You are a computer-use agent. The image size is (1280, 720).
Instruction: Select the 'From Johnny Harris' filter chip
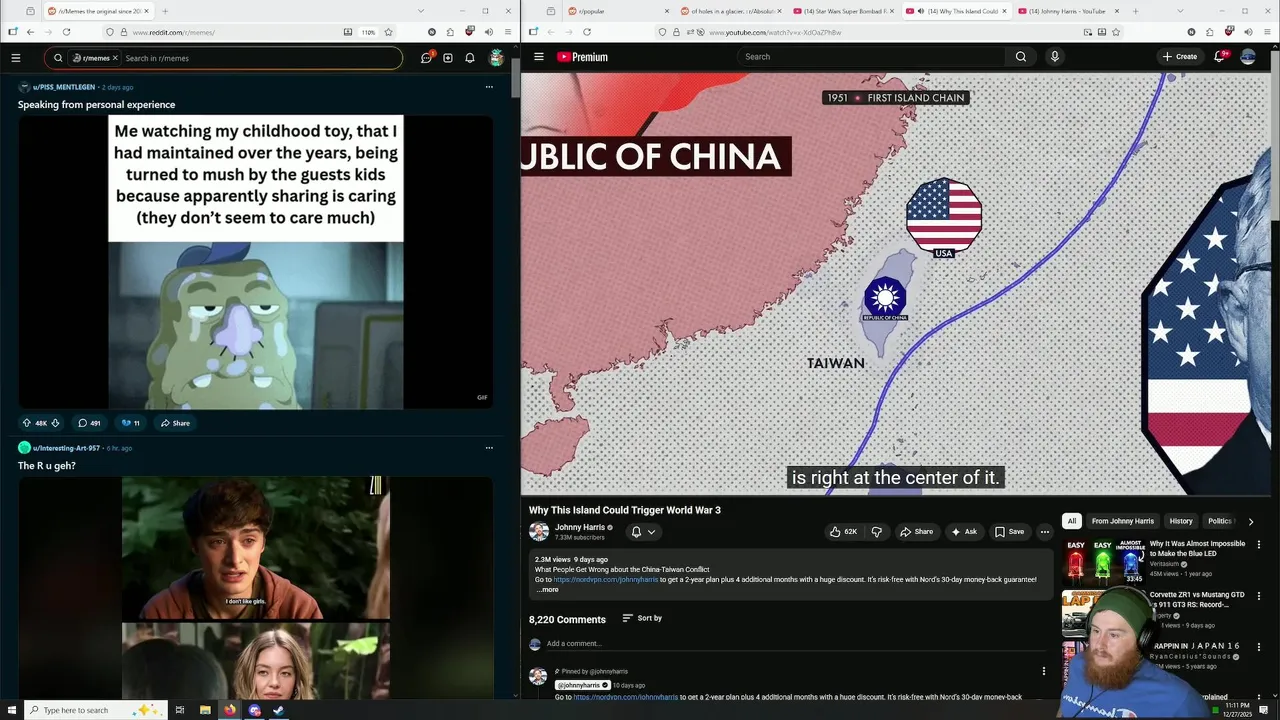[1123, 521]
